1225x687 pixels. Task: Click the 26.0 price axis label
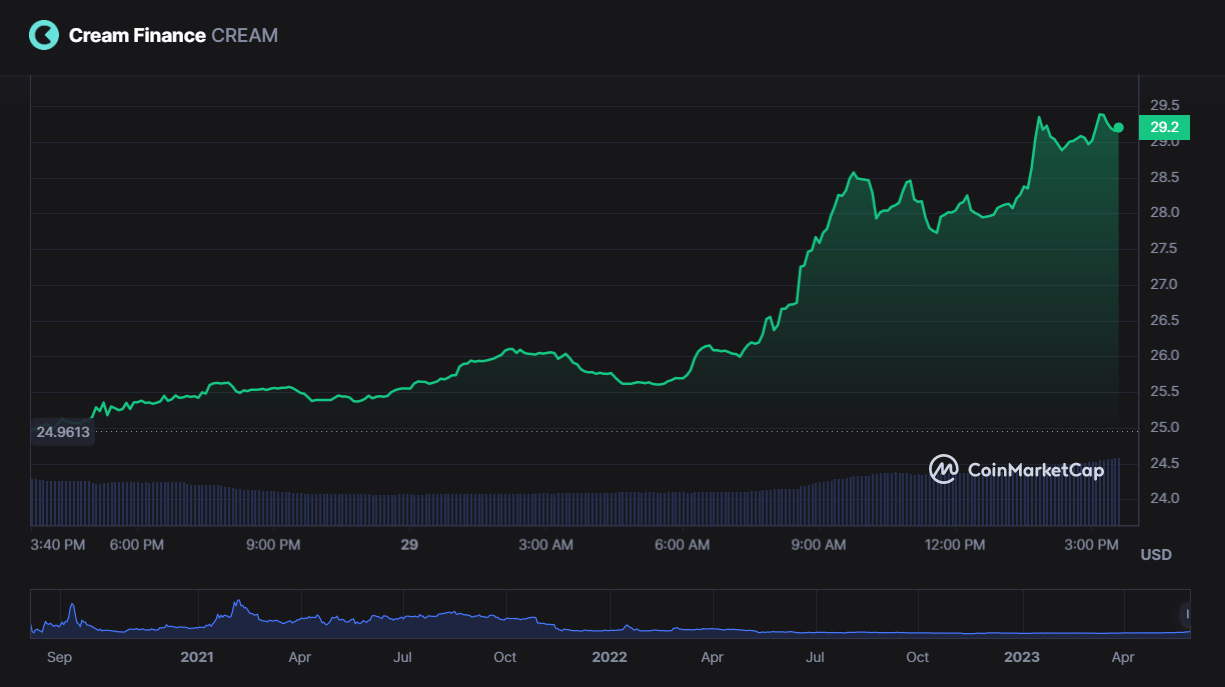pos(1164,355)
